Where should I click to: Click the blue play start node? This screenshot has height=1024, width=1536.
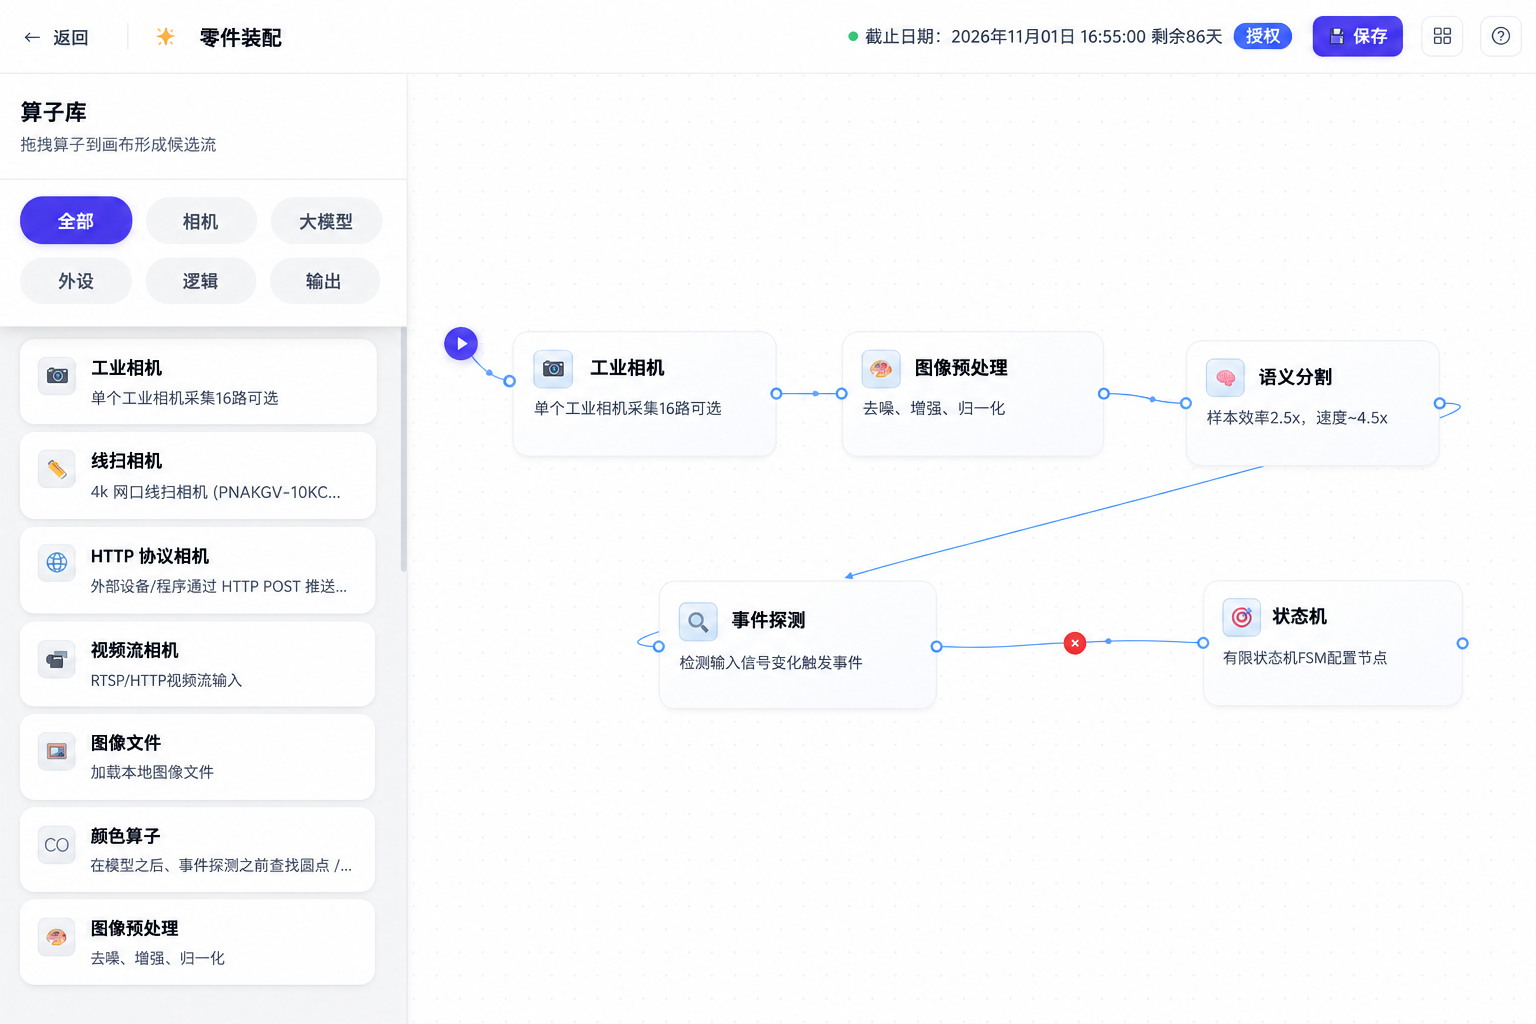coord(461,344)
